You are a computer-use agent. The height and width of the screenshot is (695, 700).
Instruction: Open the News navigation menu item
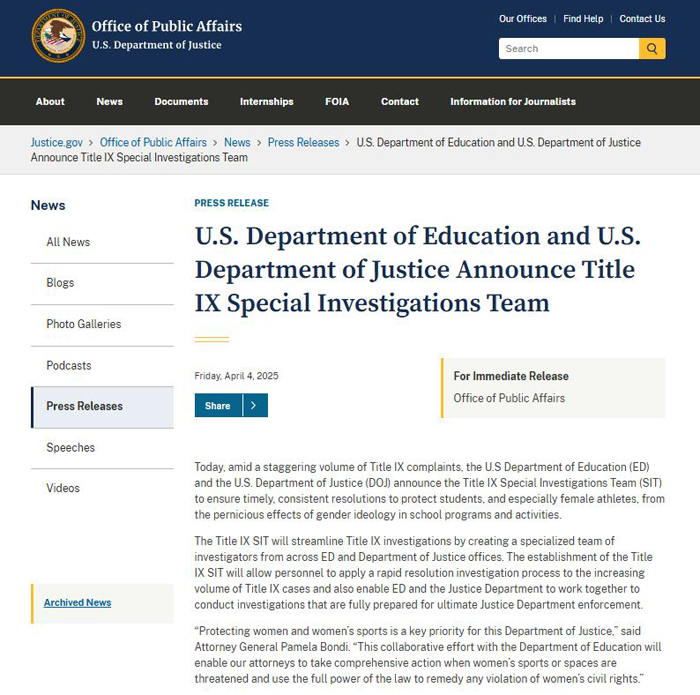pyautogui.click(x=109, y=101)
